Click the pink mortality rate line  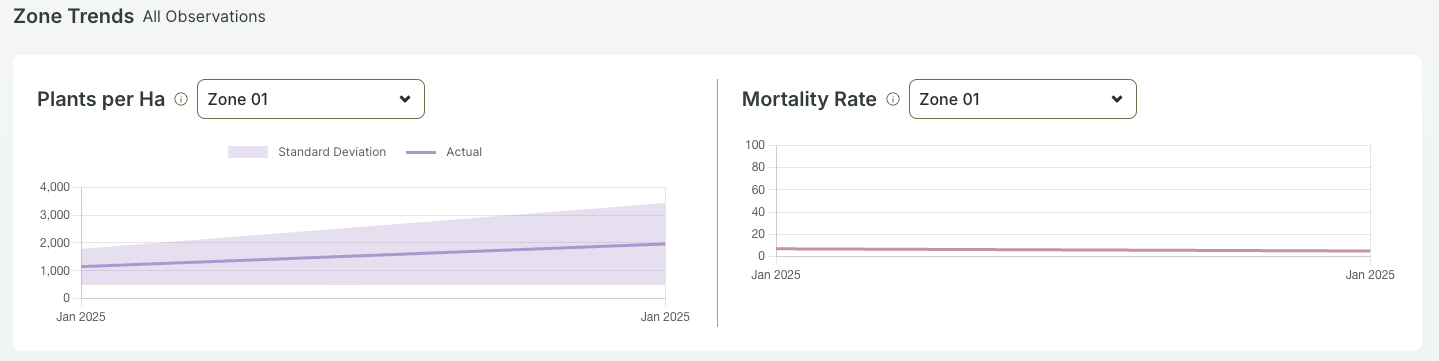1072,250
